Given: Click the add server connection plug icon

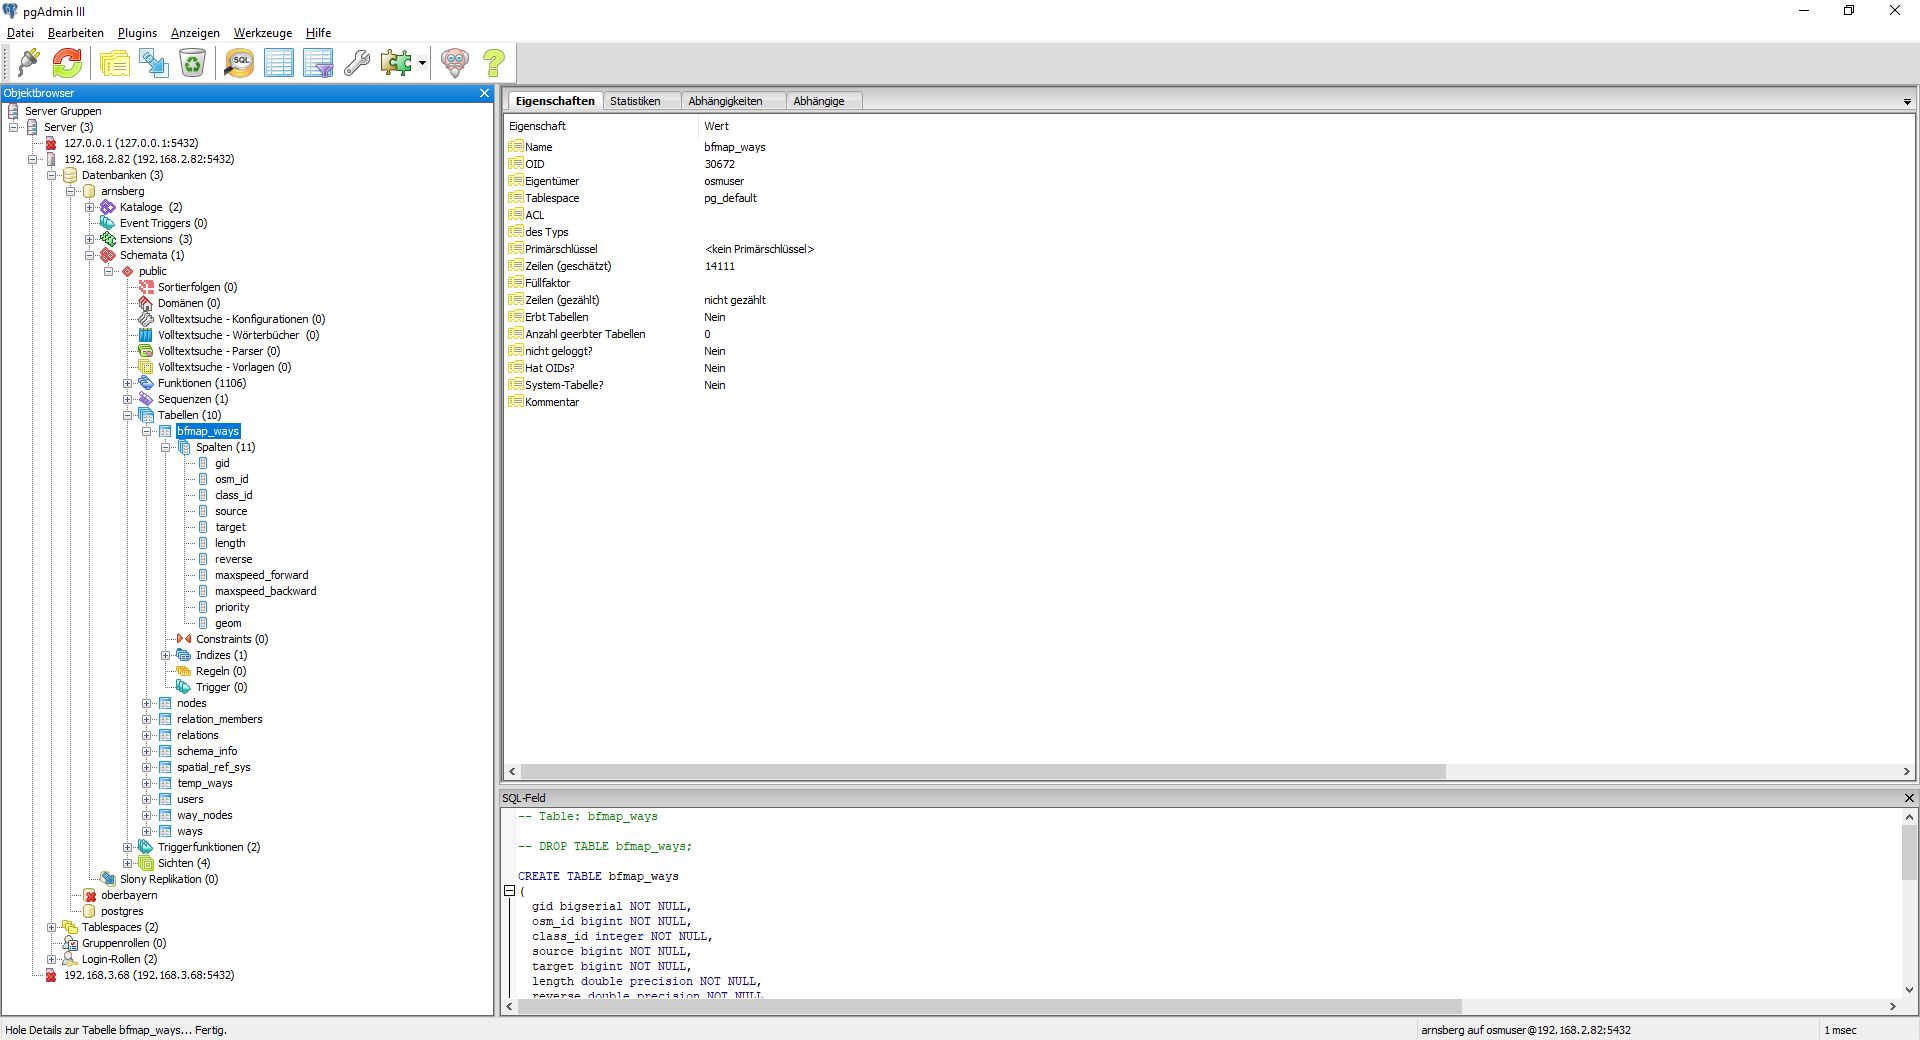Looking at the screenshot, I should [x=29, y=63].
